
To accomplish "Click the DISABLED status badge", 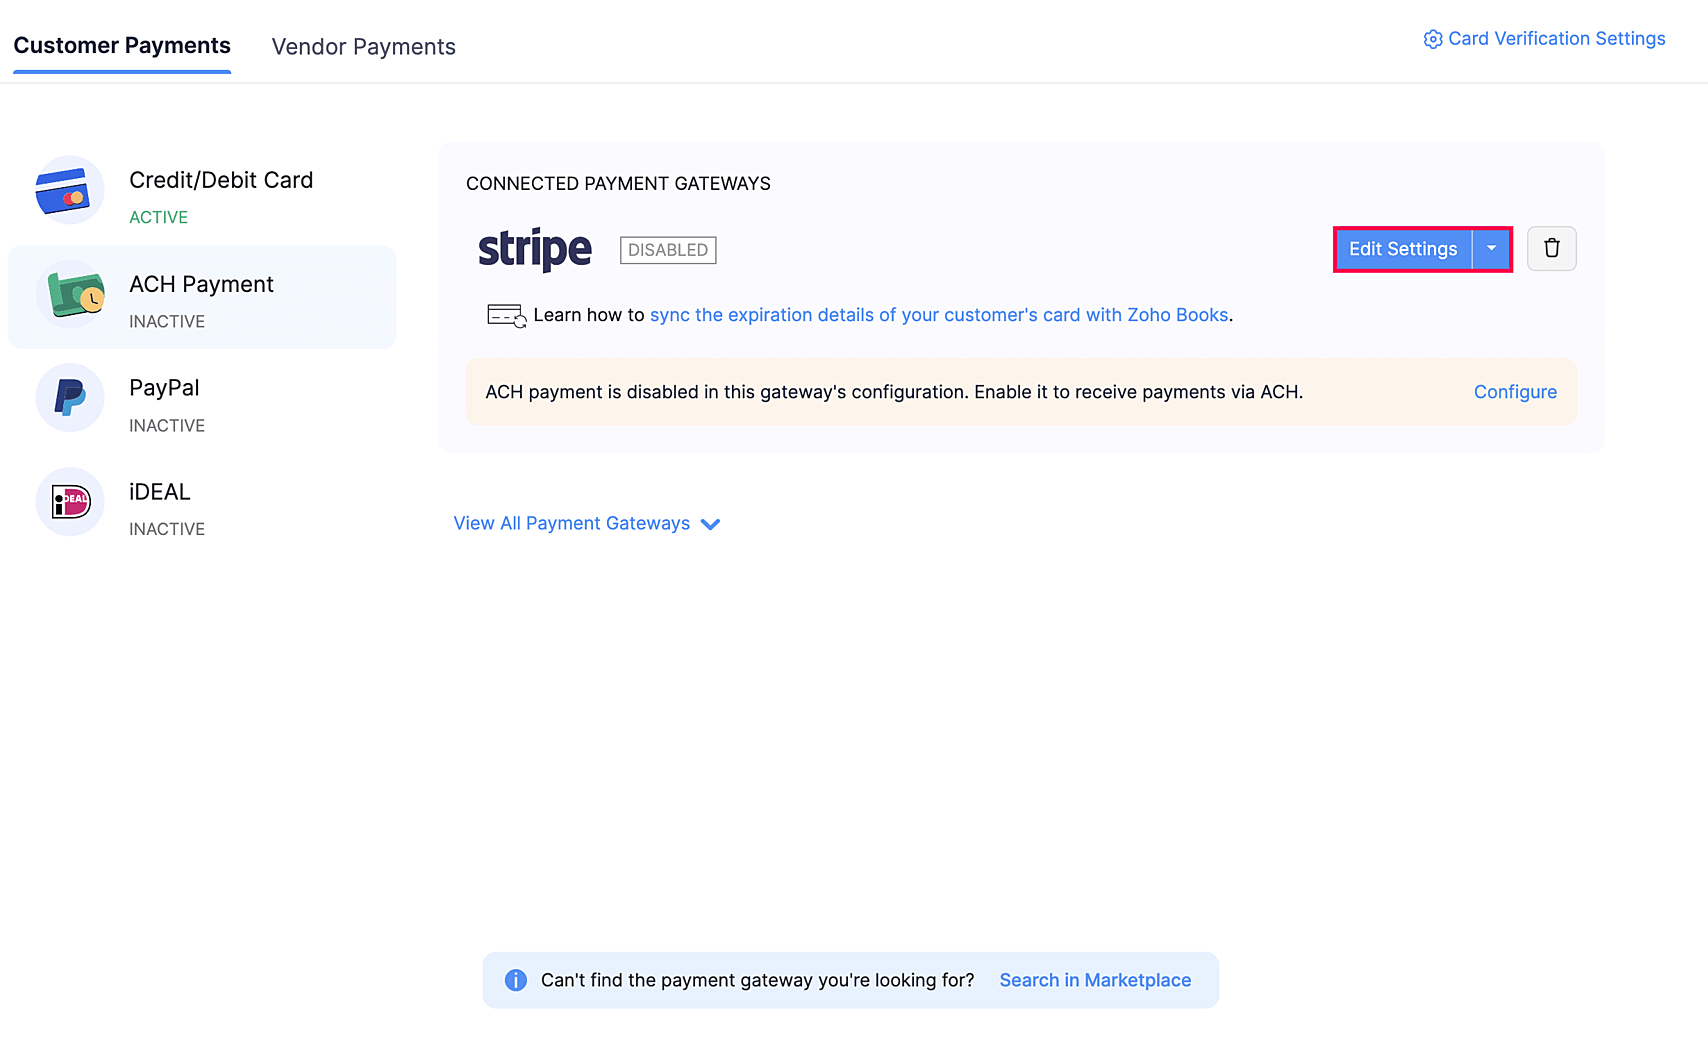I will [x=668, y=250].
